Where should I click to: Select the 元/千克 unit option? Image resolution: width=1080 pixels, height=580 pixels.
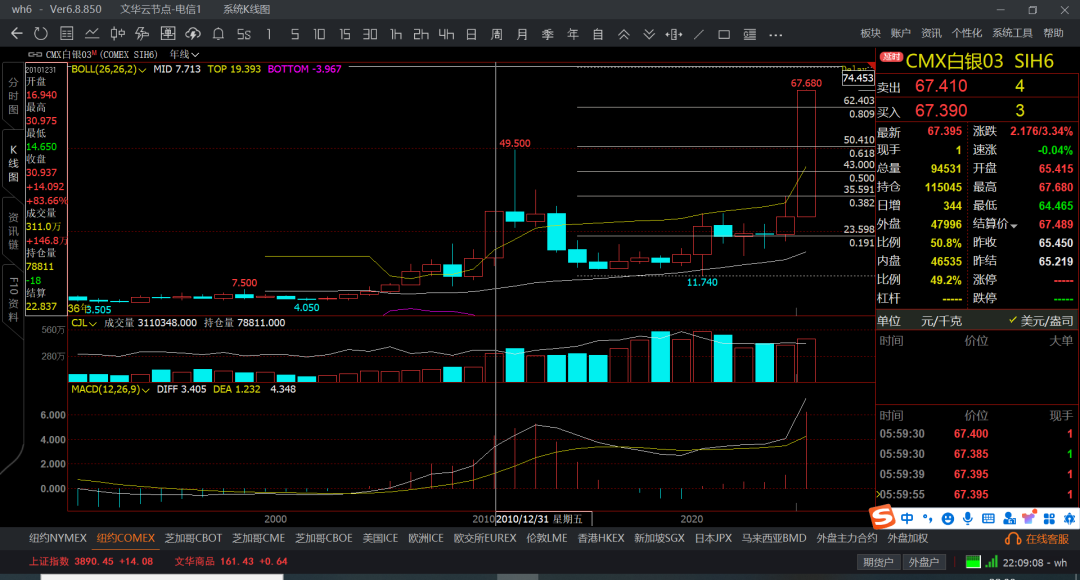[942, 321]
